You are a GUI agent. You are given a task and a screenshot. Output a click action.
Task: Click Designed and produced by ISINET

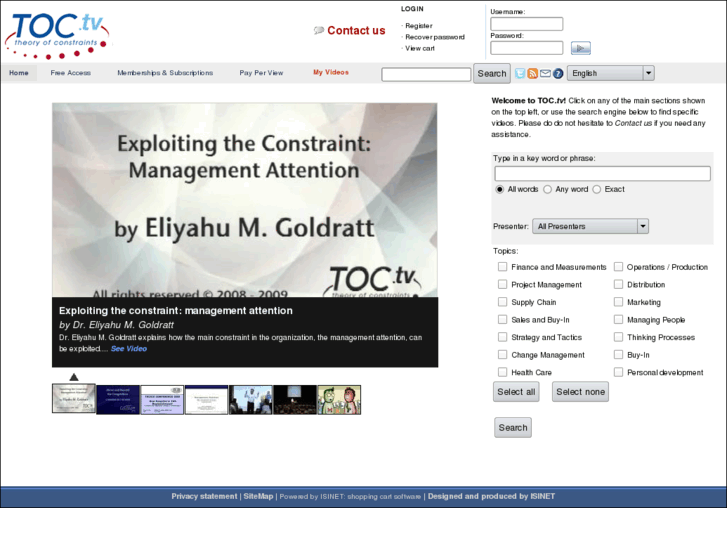(x=491, y=496)
